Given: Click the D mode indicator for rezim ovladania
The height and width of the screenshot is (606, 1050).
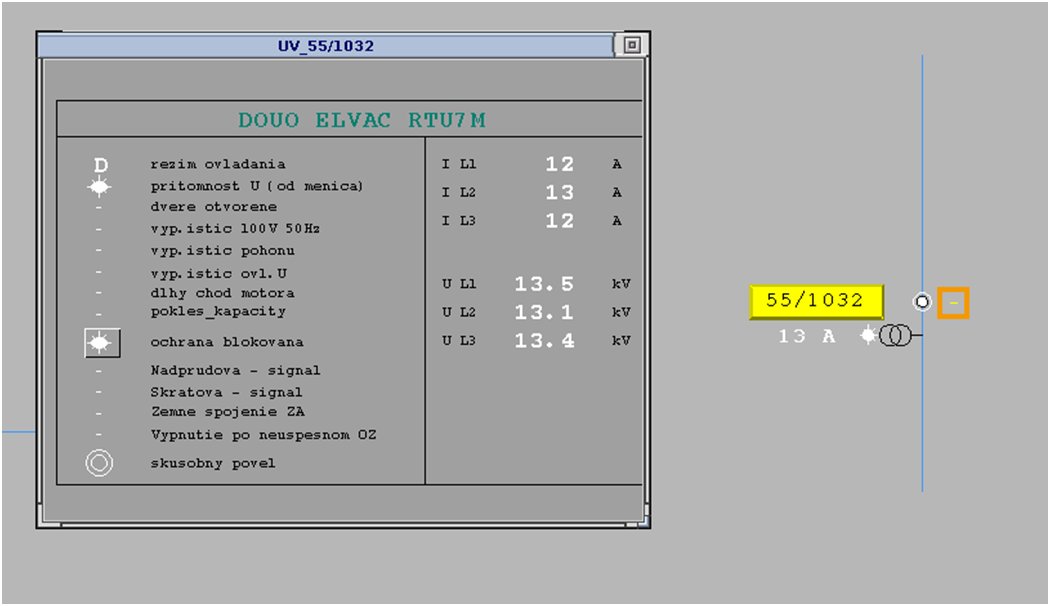Looking at the screenshot, I should click(x=100, y=165).
